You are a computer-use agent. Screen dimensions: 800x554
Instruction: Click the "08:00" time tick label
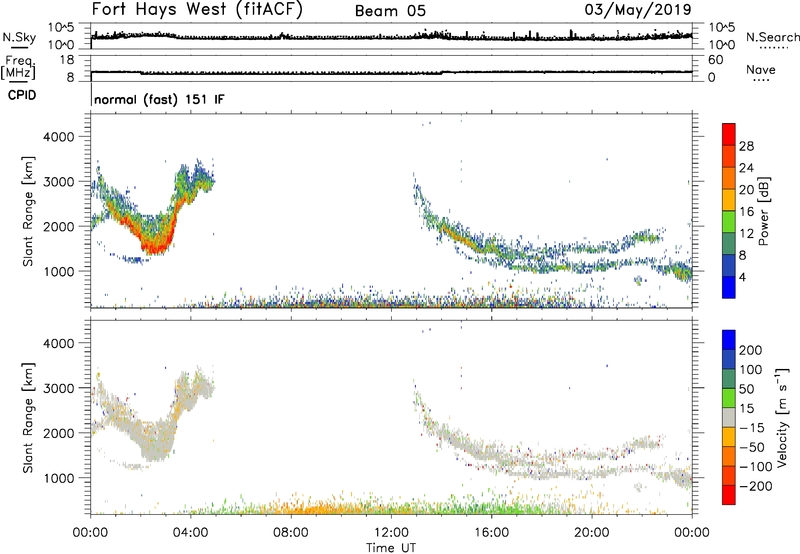click(x=291, y=533)
